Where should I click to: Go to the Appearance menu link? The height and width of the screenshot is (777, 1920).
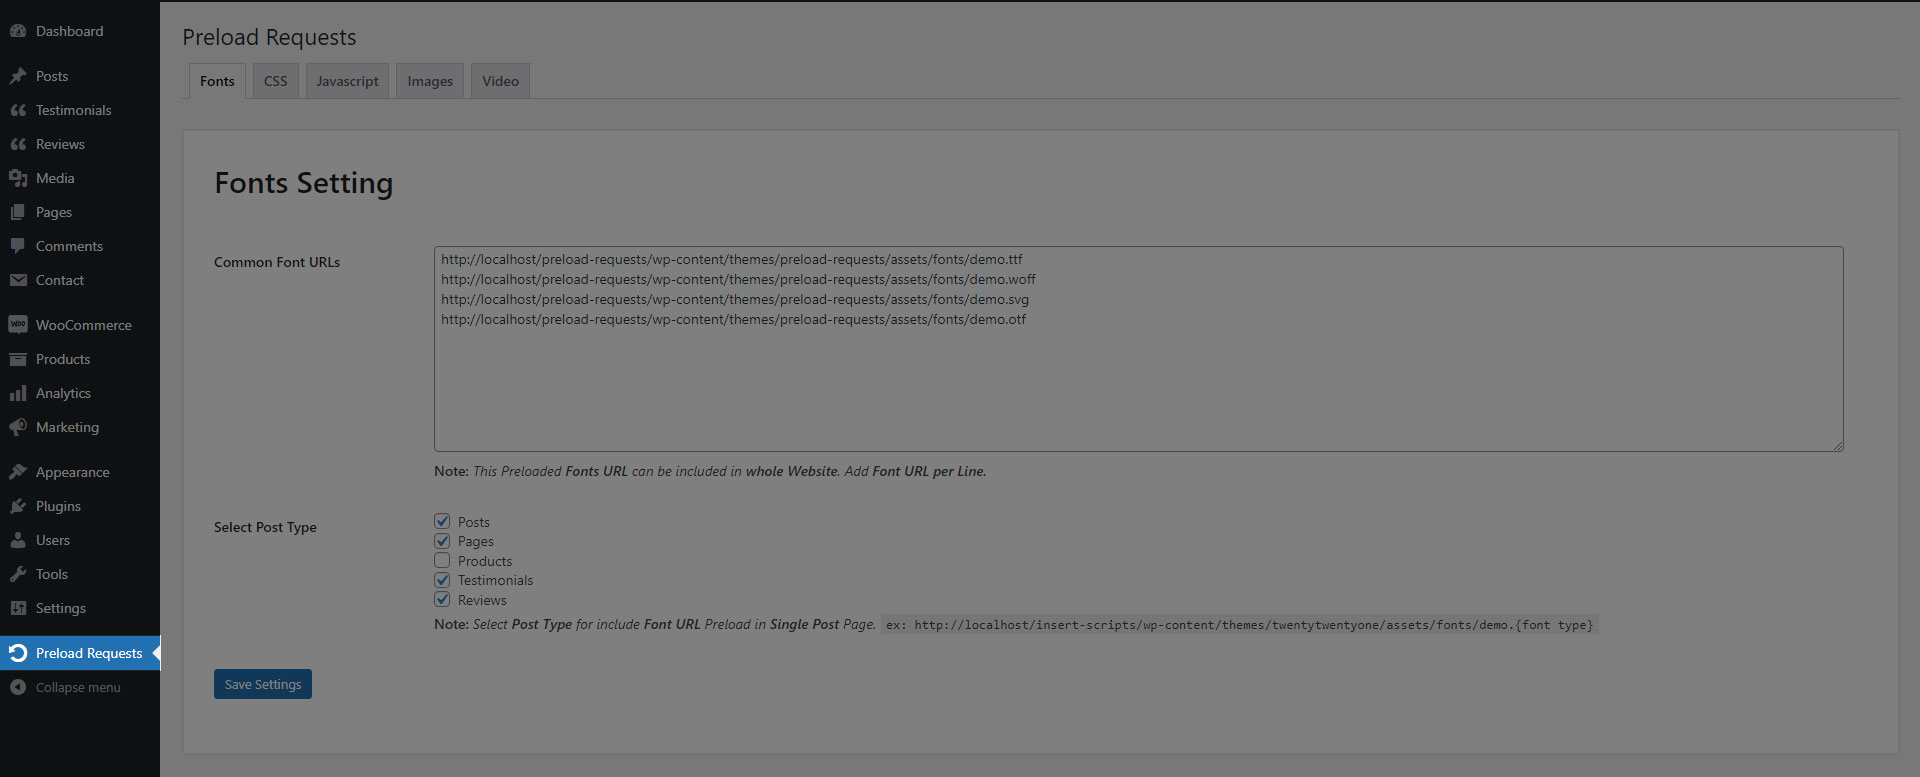80,472
